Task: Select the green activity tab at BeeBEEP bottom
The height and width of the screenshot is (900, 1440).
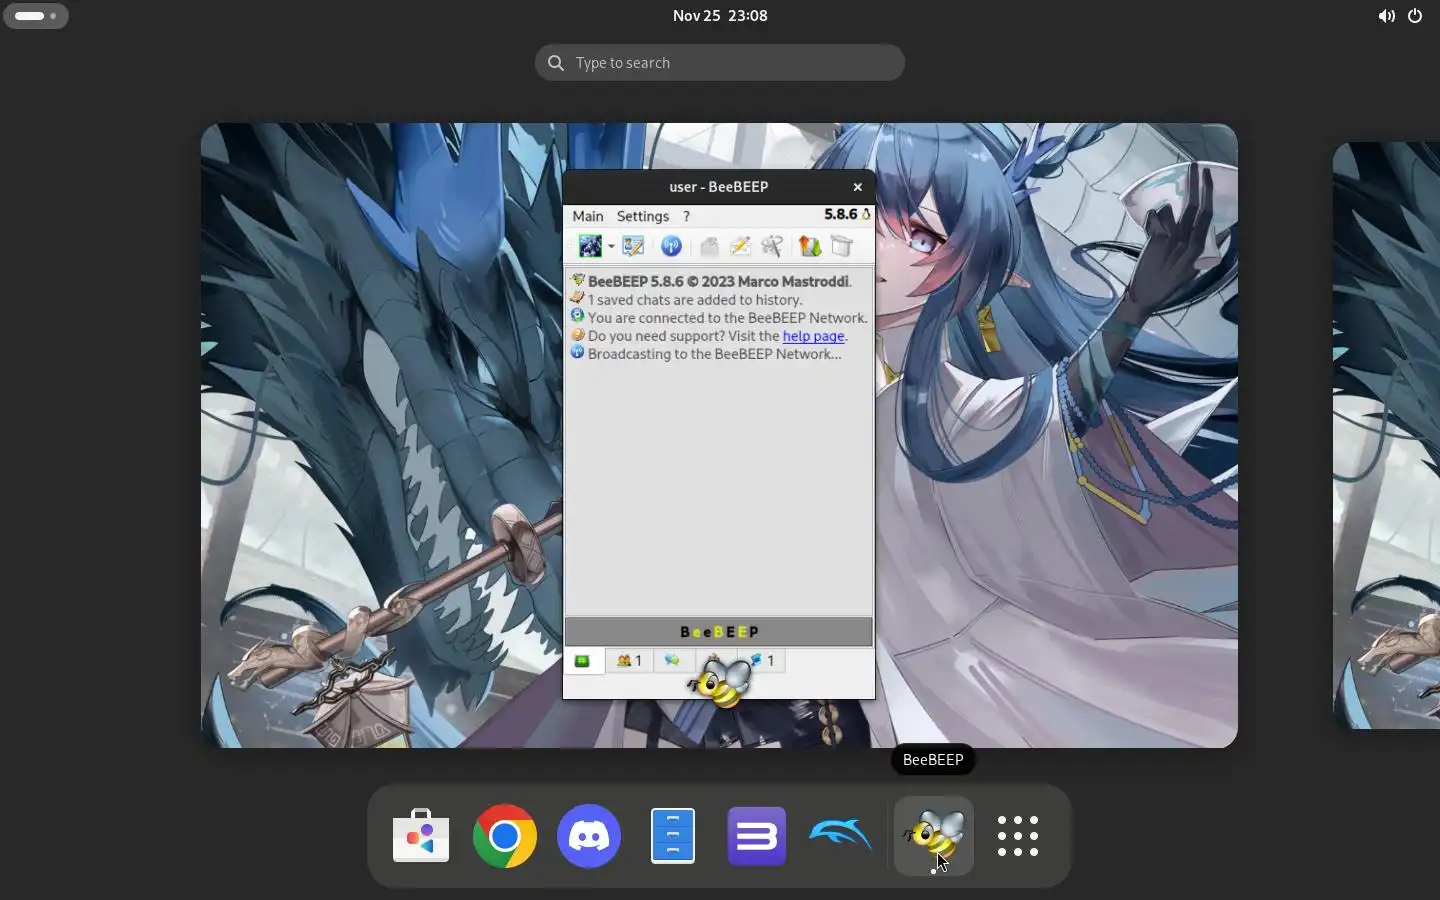Action: [x=583, y=661]
